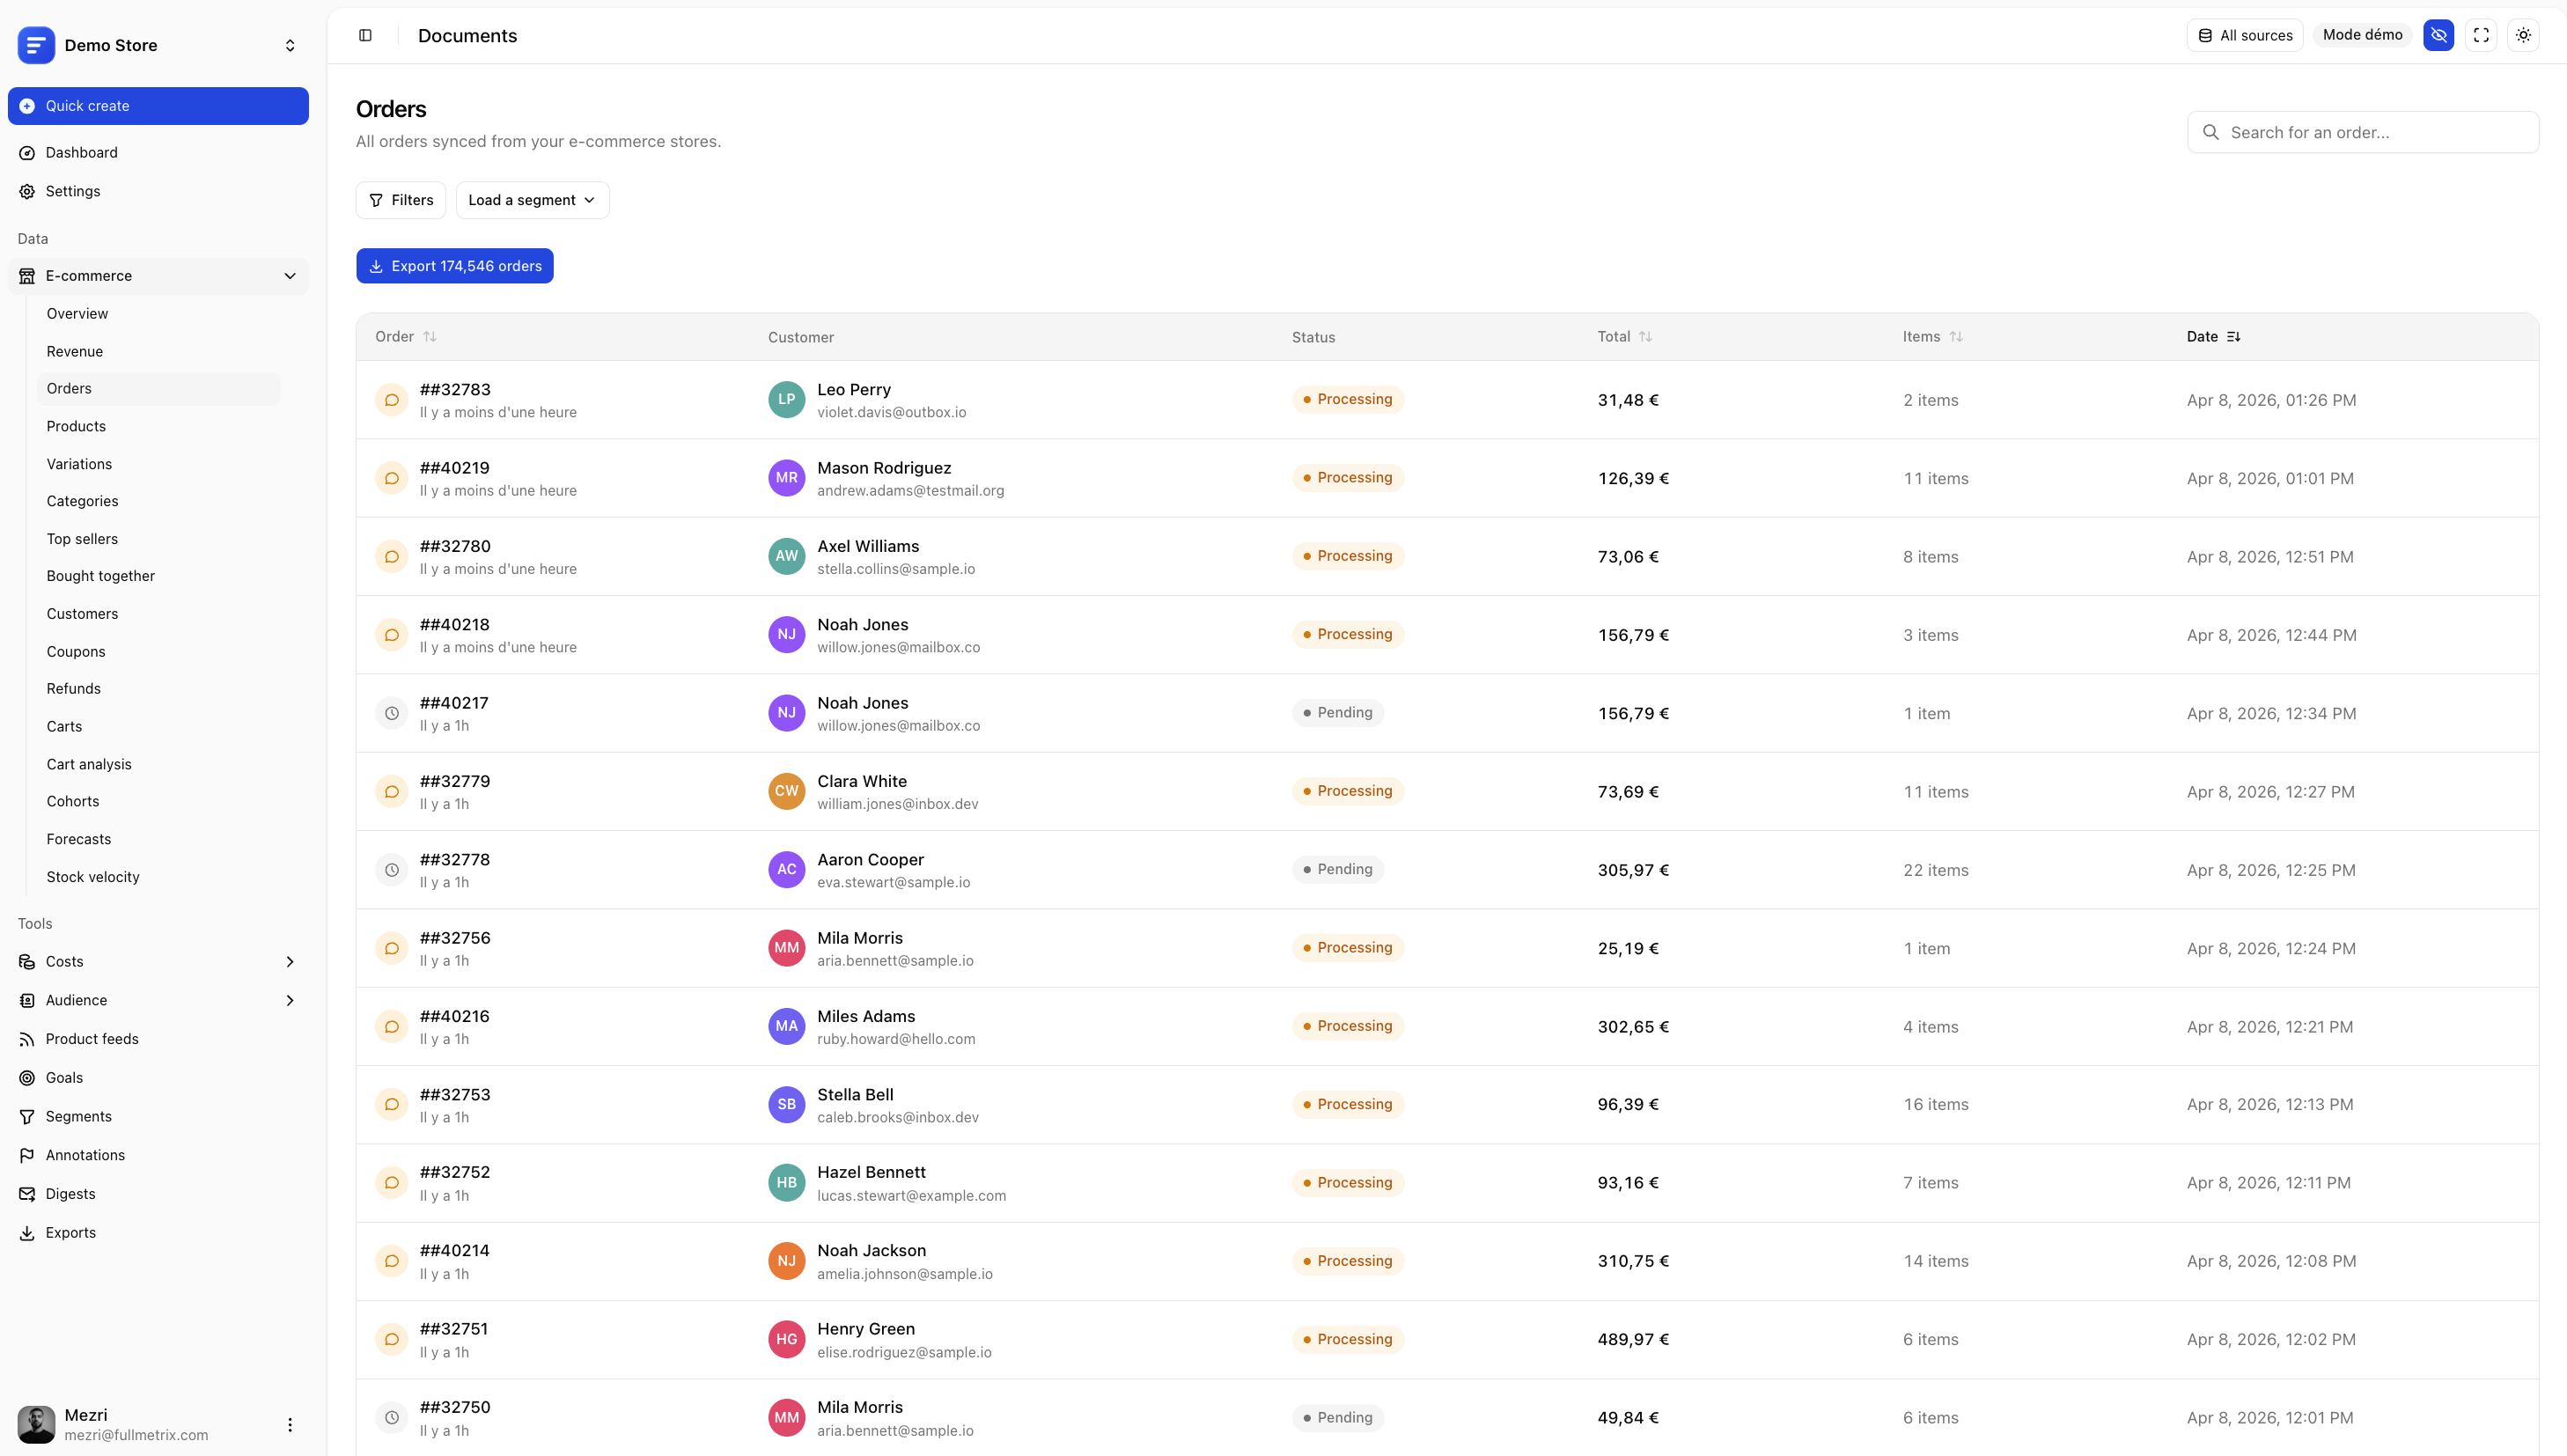2567x1456 pixels.
Task: Switch to light theme with the sun icon
Action: tap(2523, 35)
